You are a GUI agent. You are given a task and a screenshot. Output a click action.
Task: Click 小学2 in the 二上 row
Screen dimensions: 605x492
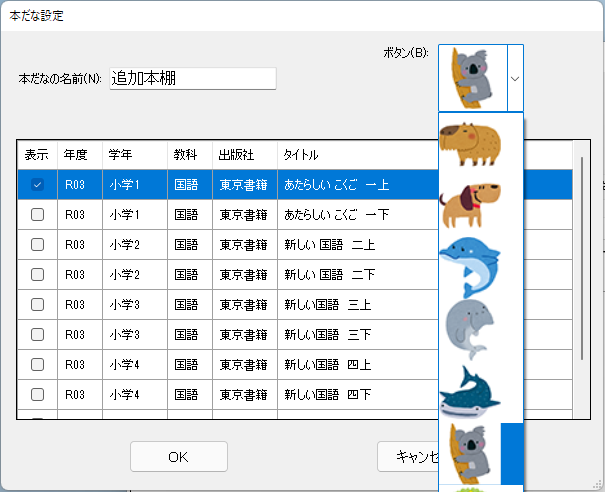(124, 245)
